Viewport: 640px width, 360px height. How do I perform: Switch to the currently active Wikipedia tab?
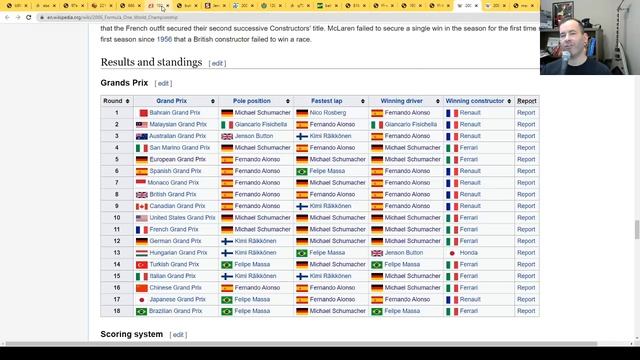pos(467,6)
